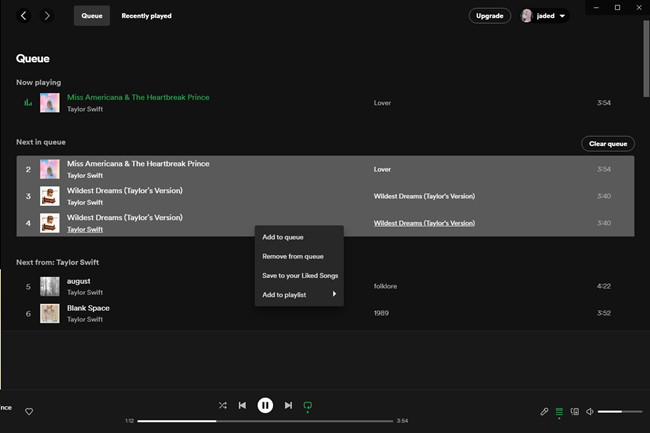Click the Upgrade button
650x433 pixels.
(x=490, y=16)
